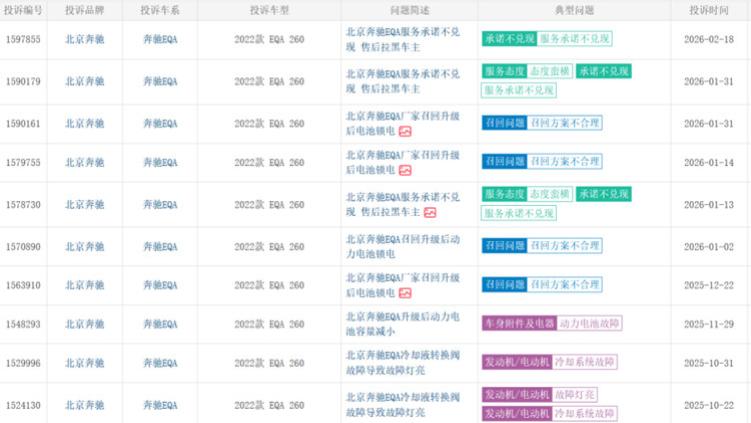
Task: Click complaint number 1578730
Action: click(23, 205)
